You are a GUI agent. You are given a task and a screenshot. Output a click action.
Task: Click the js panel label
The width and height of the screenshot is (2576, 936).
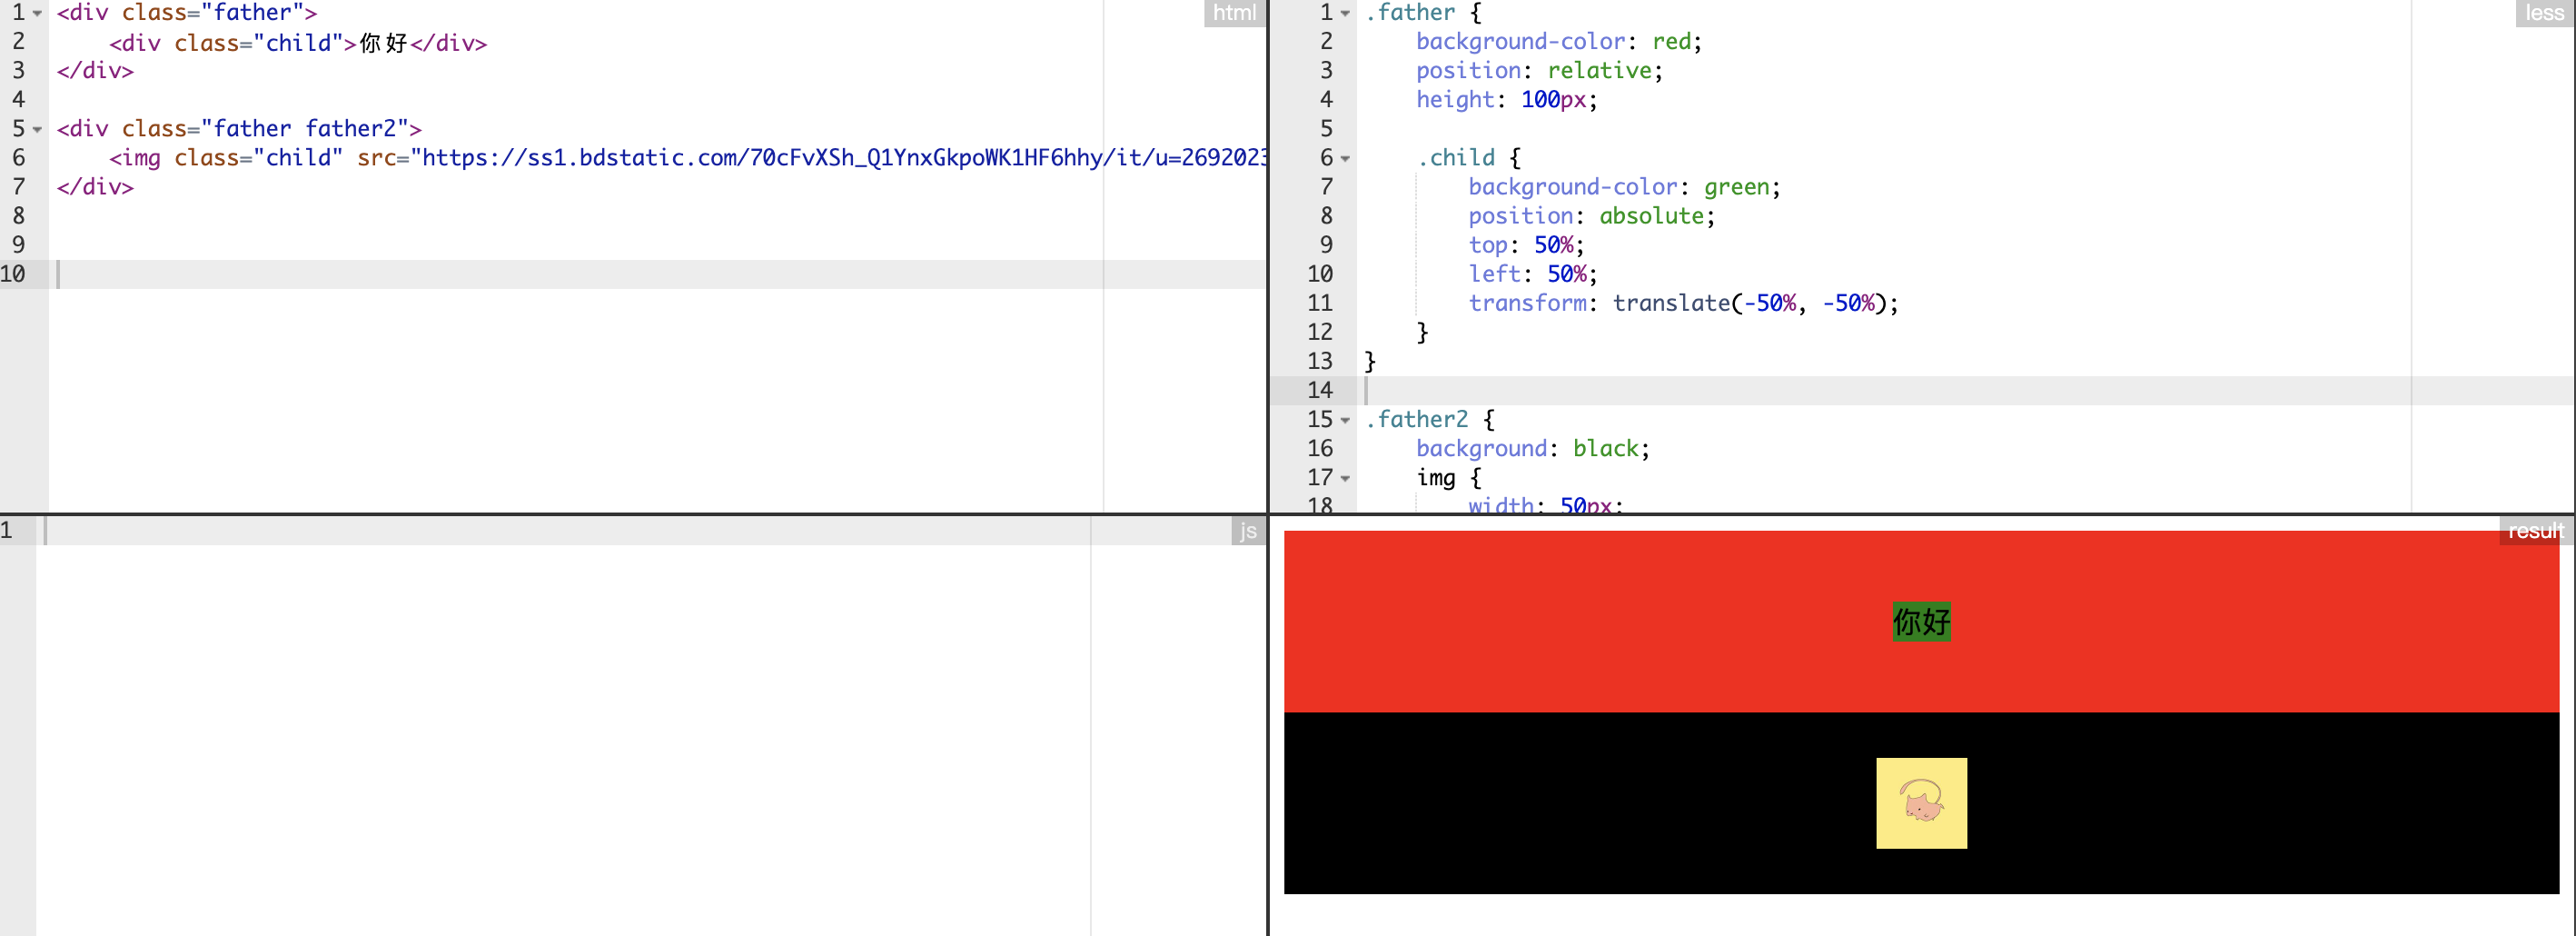1247,531
